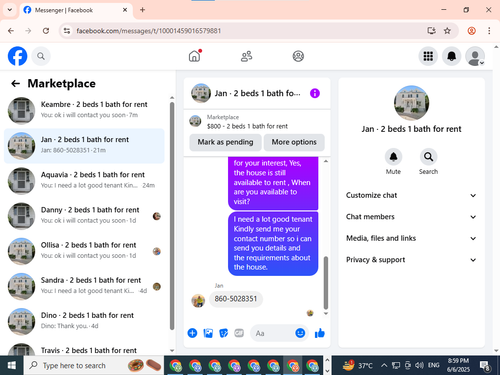This screenshot has height=375, width=500.
Task: Open the Groups icon in top bar
Action: pyautogui.click(x=298, y=56)
